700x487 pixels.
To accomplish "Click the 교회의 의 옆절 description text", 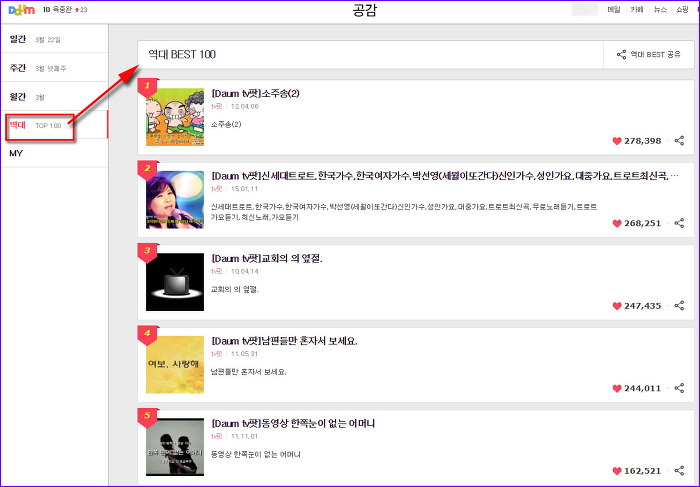I will tap(234, 289).
